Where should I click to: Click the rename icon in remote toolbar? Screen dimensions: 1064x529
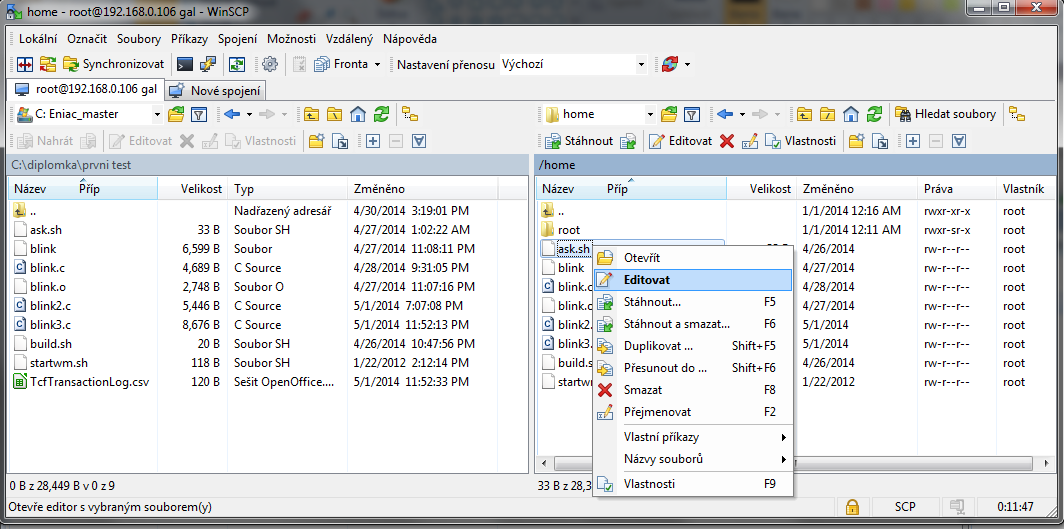[x=749, y=141]
